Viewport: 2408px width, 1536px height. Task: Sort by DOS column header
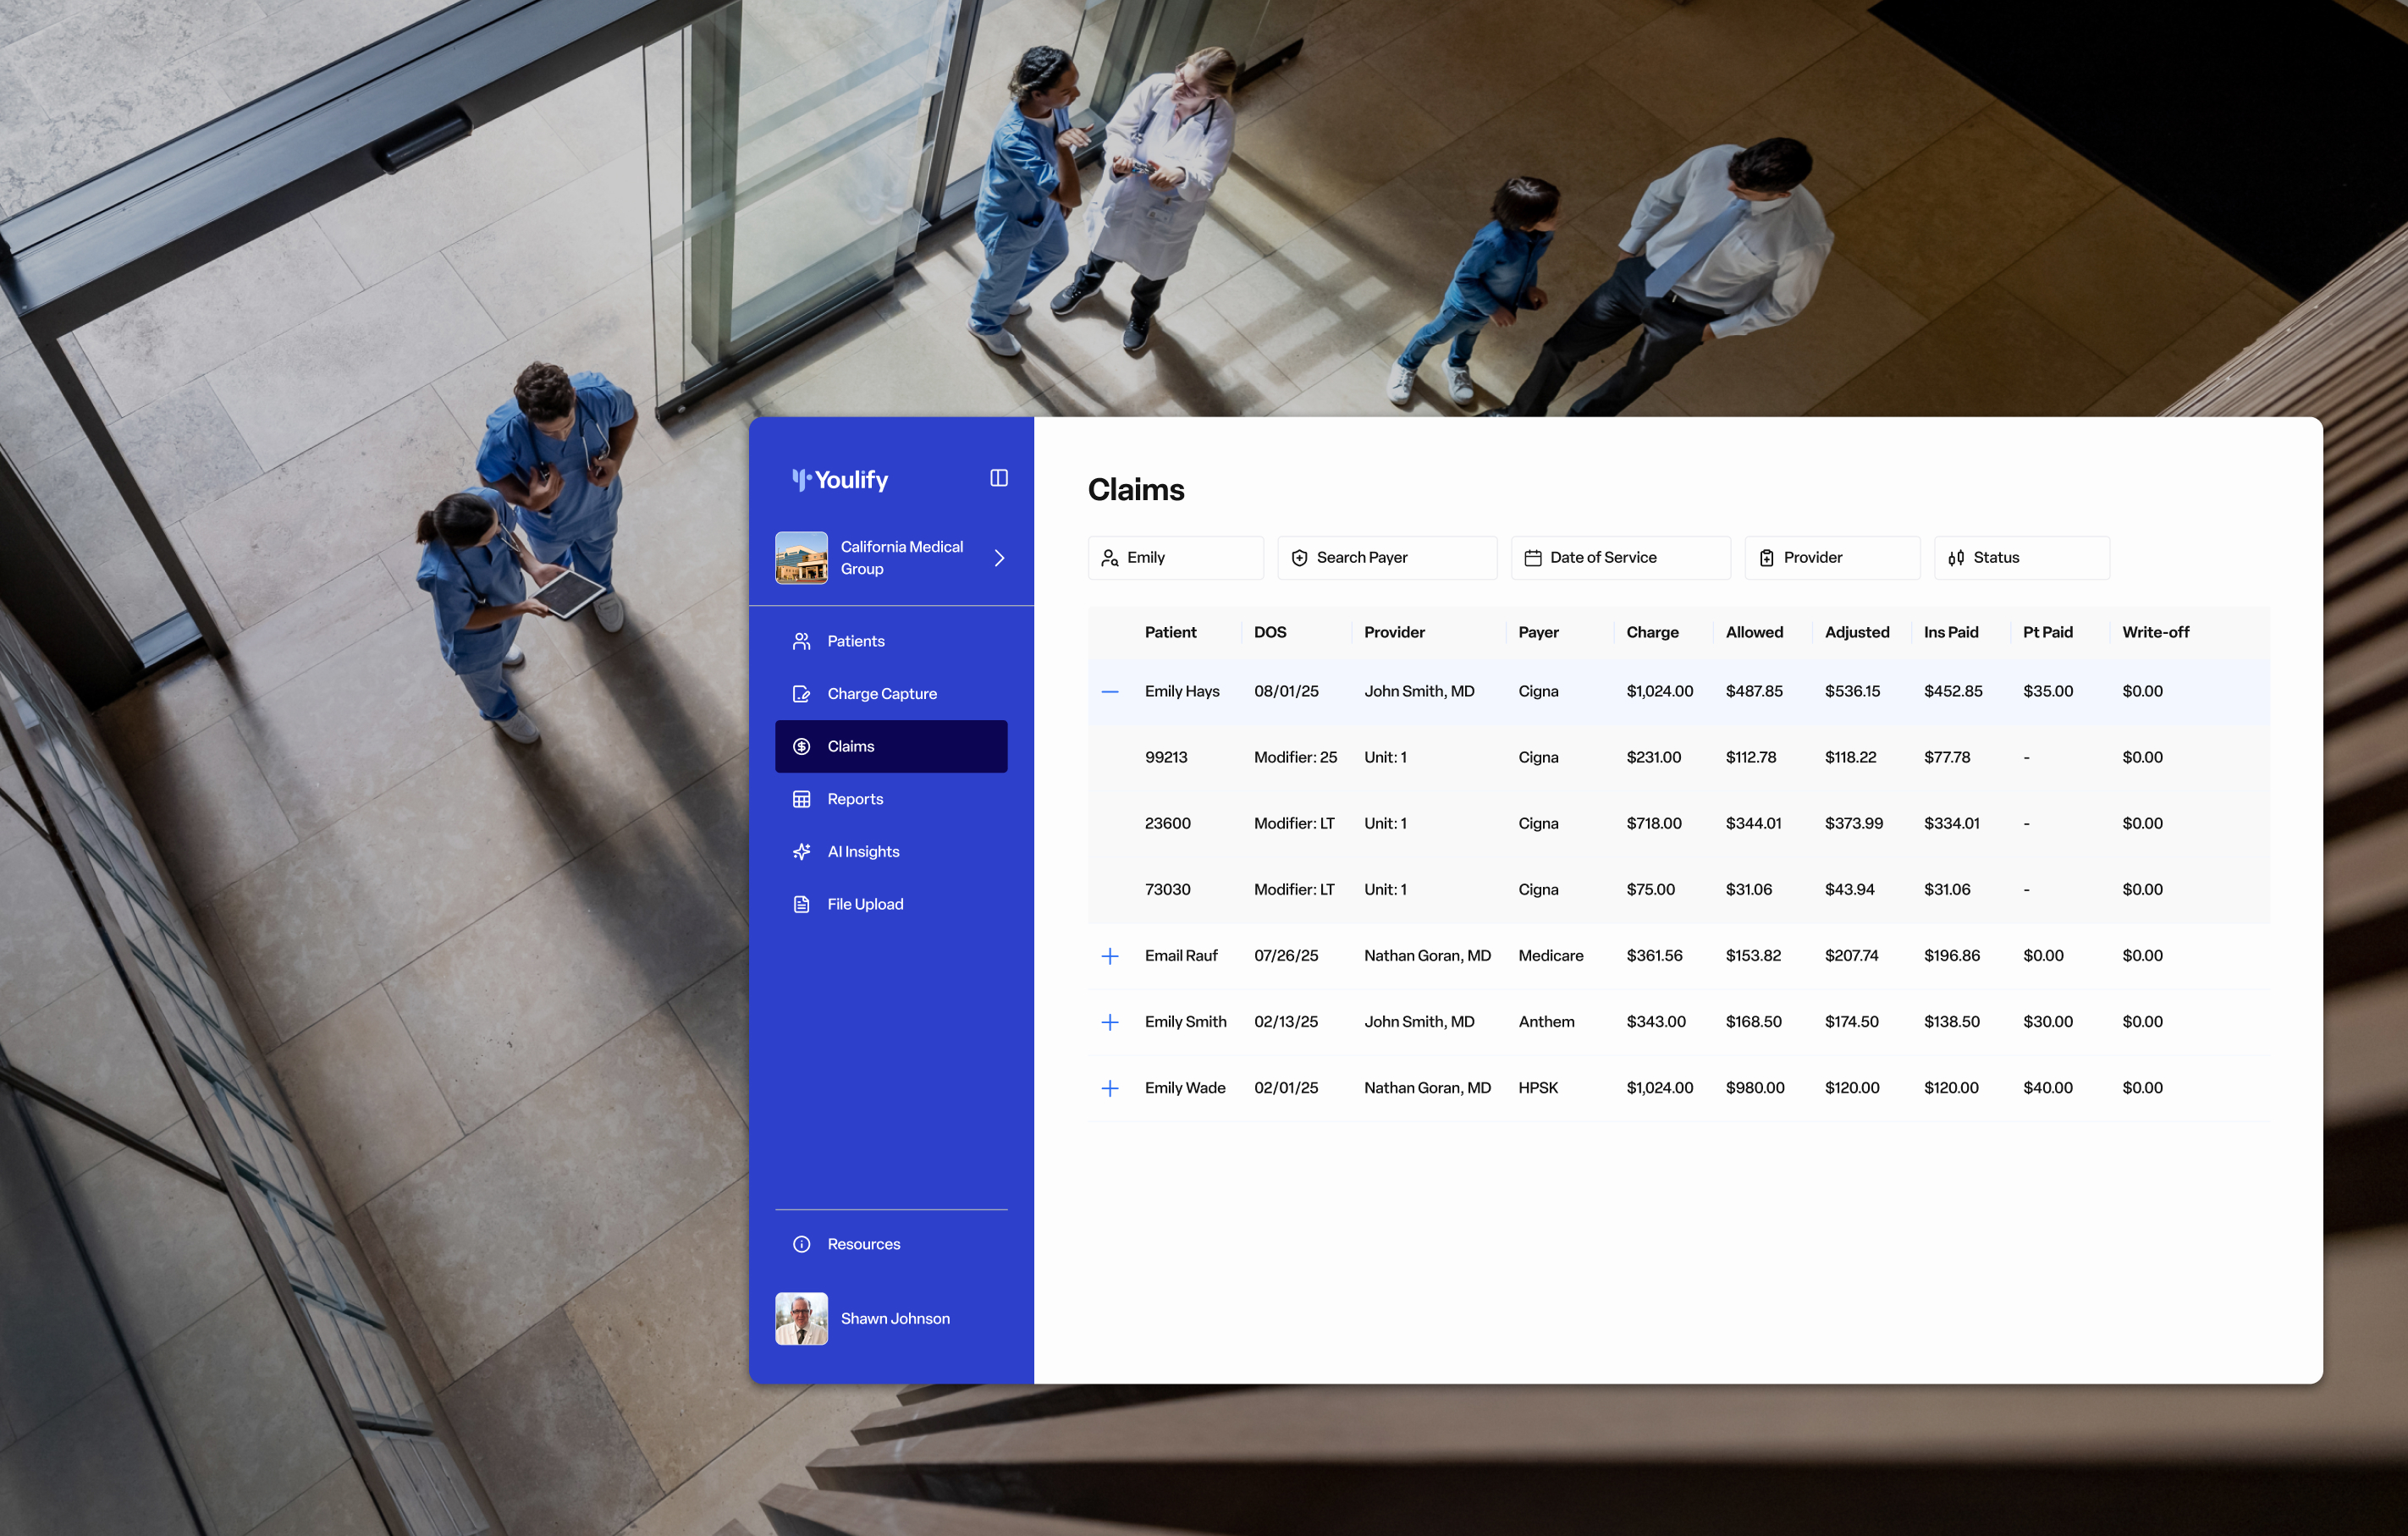click(1270, 632)
